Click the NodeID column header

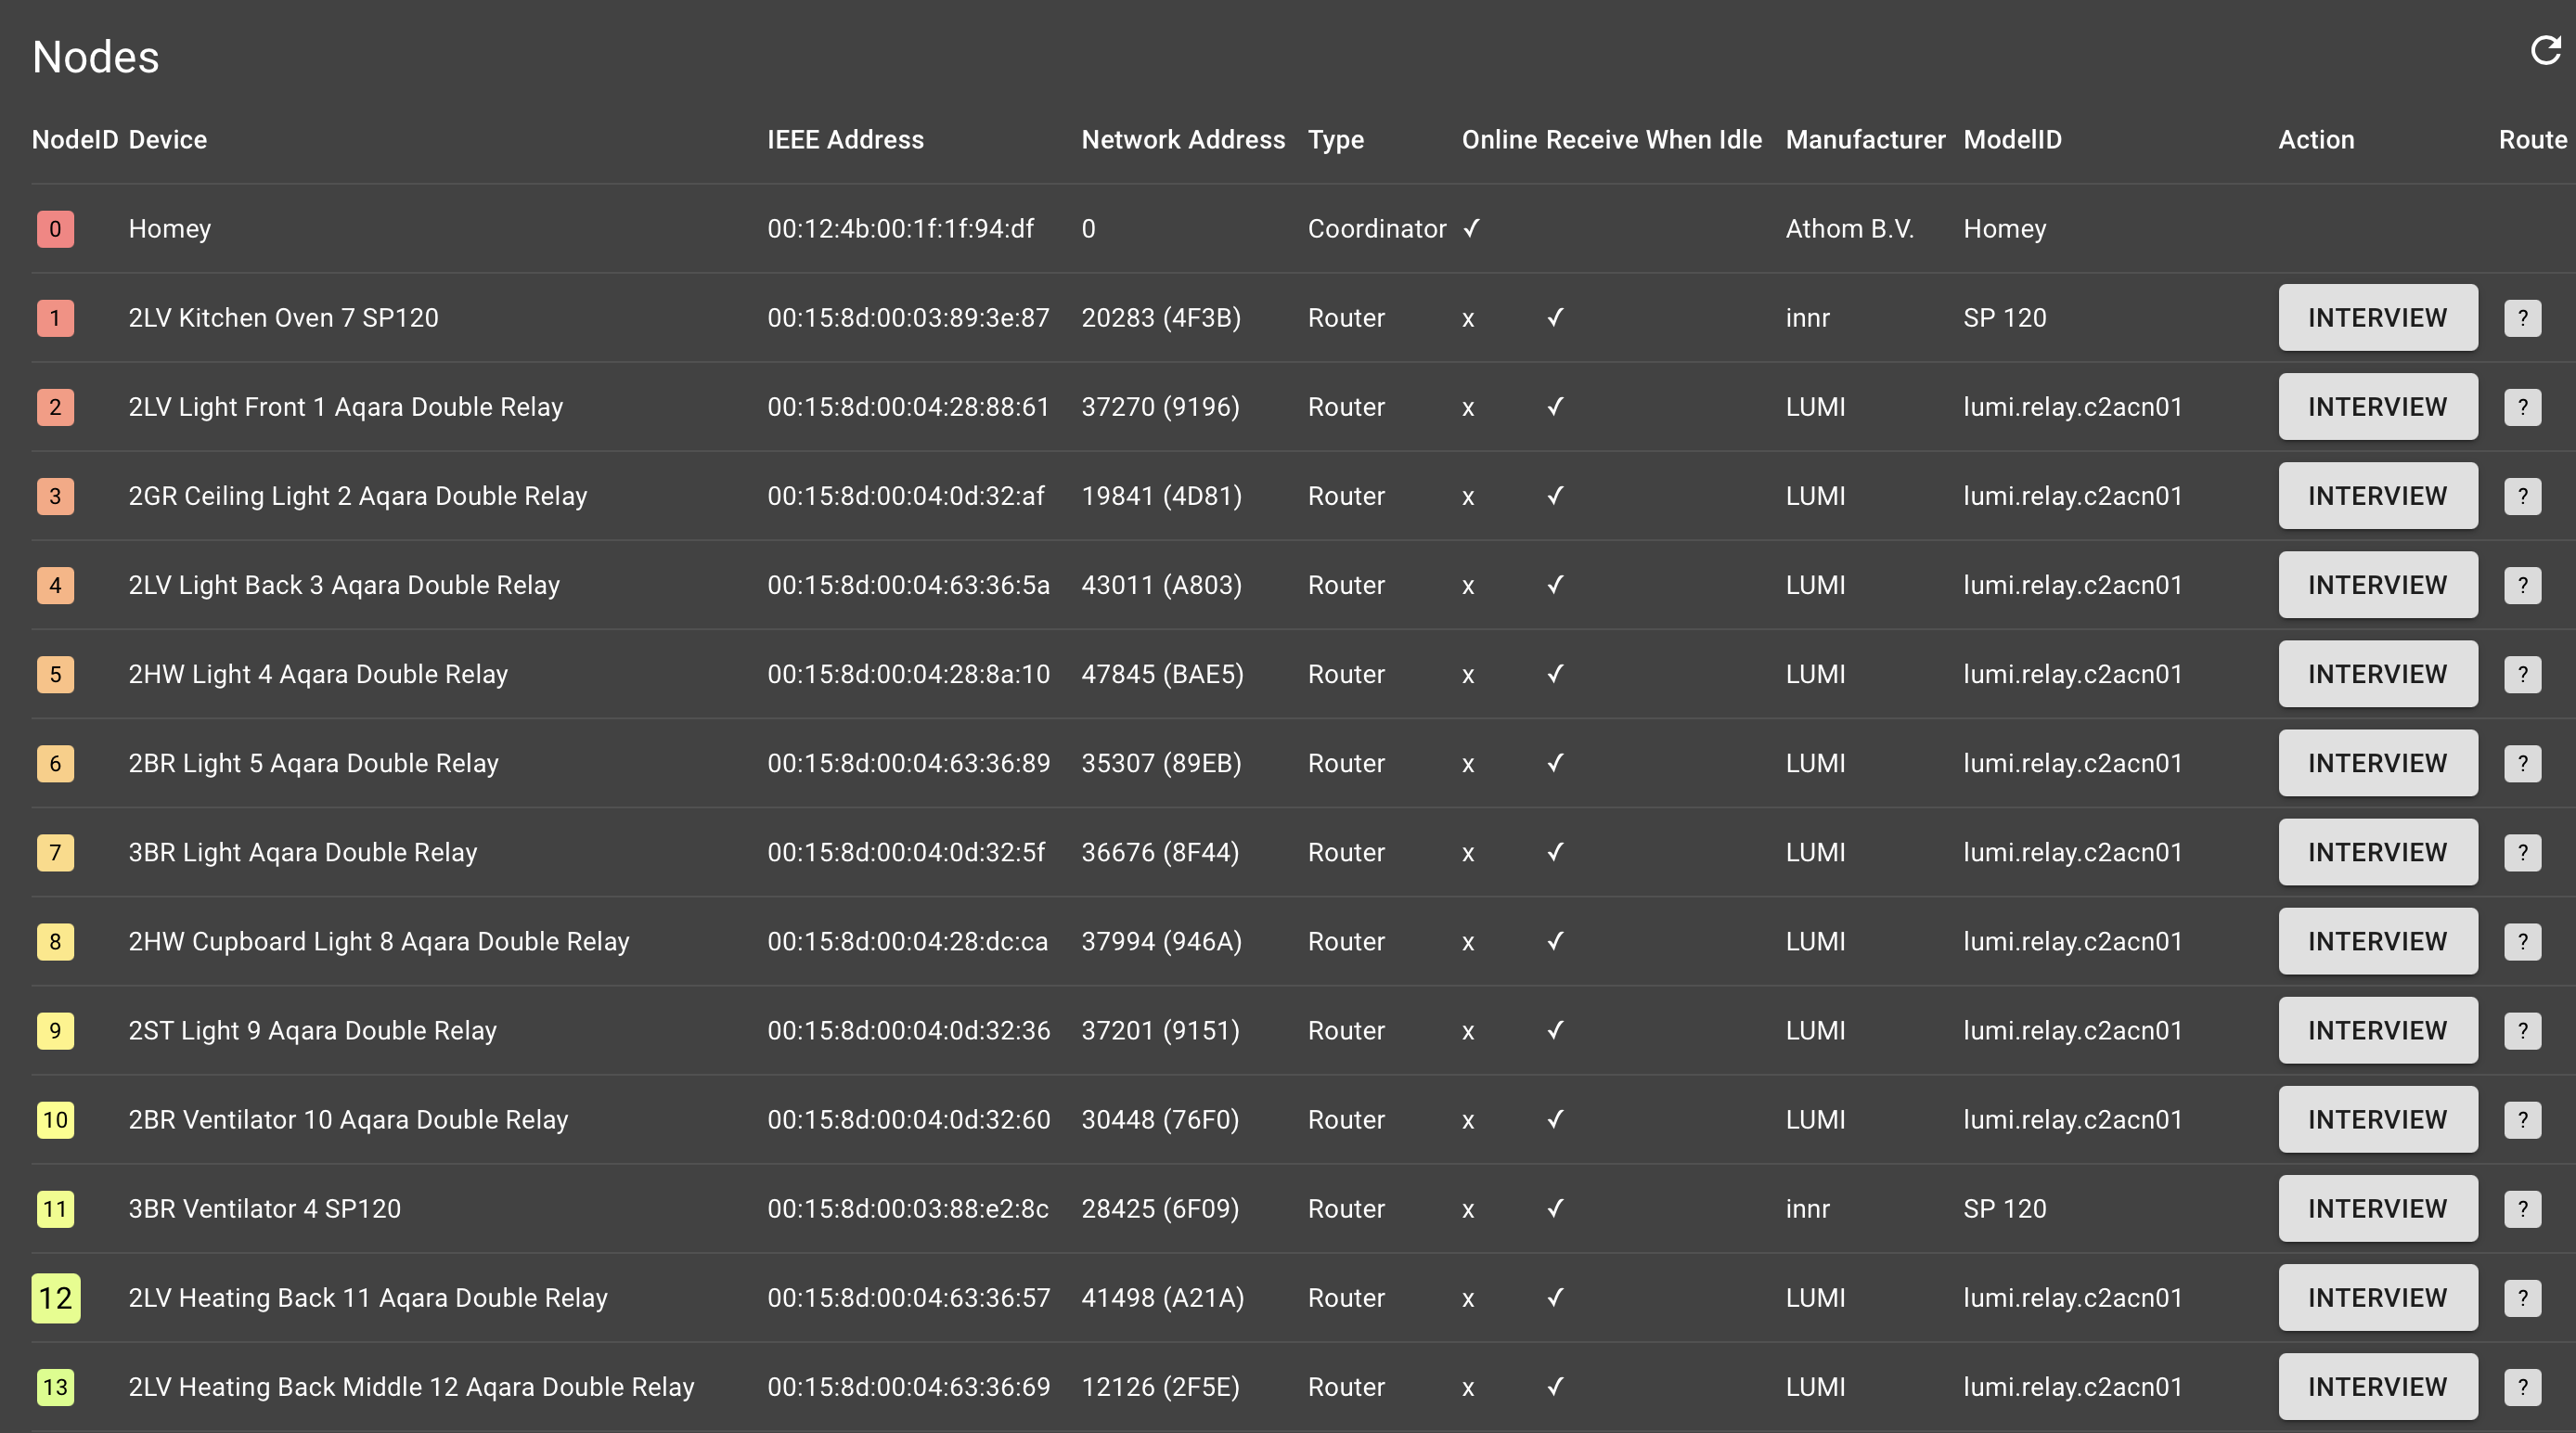click(74, 140)
